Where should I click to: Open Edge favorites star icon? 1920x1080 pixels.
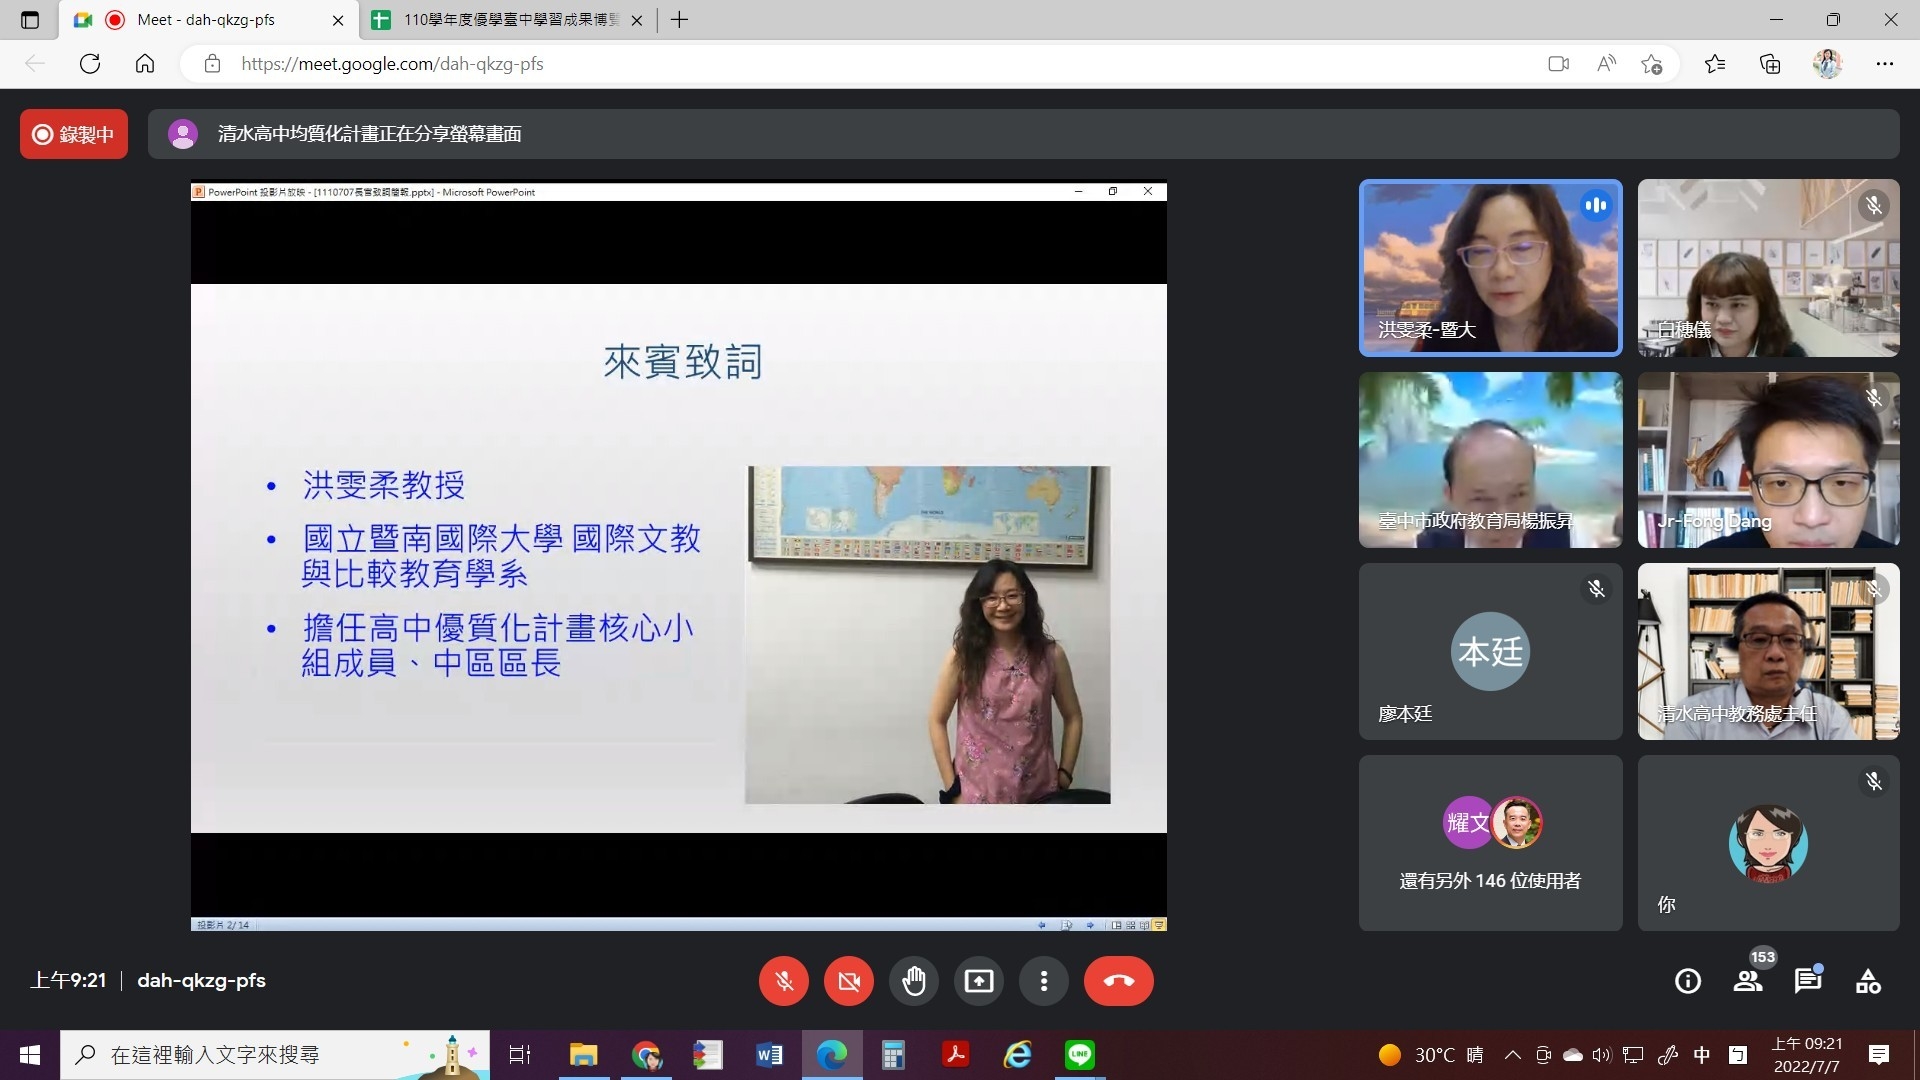[1715, 64]
